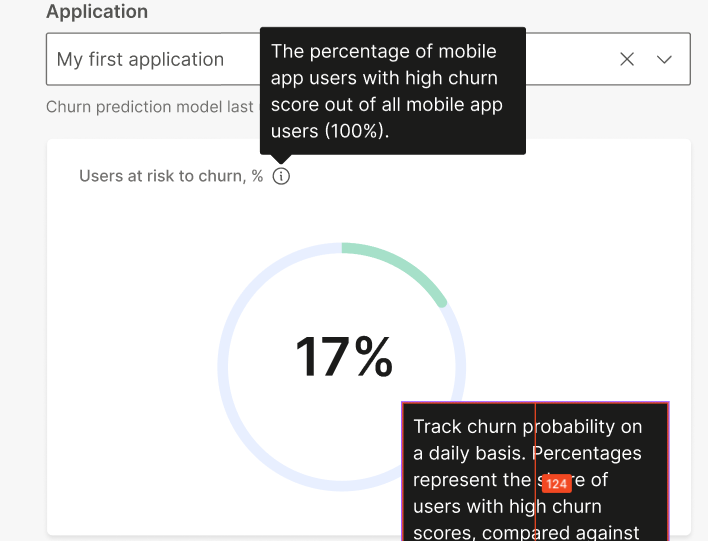Click the 'Application' field label
This screenshot has height=541, width=708.
tap(97, 12)
